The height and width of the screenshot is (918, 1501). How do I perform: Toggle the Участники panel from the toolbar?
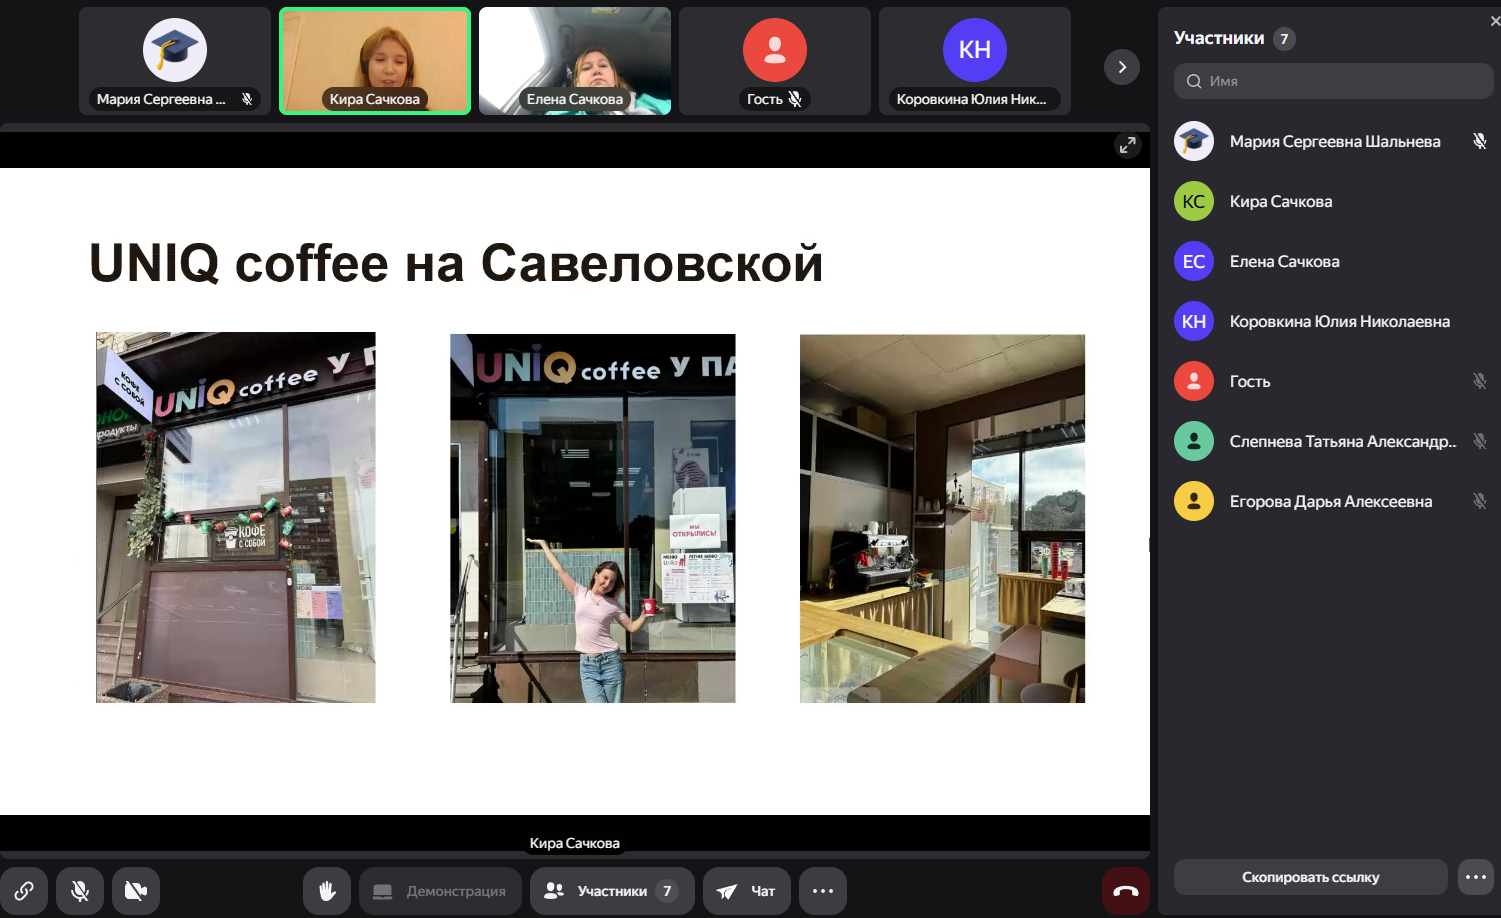612,890
